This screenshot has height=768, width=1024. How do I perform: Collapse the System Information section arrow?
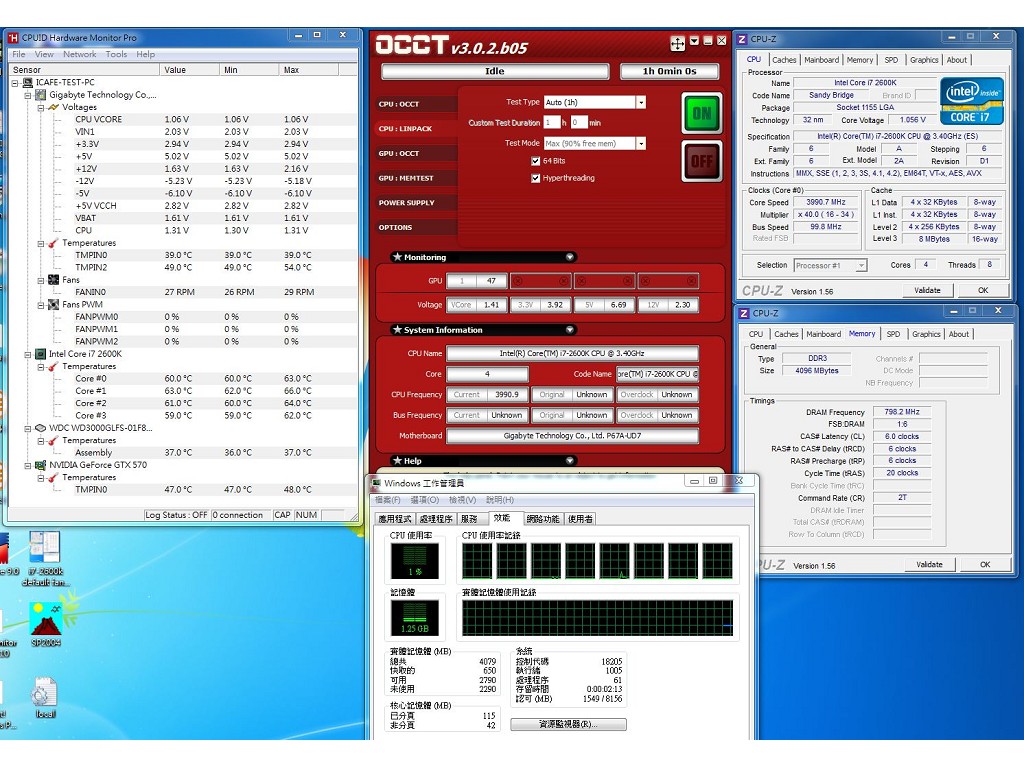tap(569, 330)
